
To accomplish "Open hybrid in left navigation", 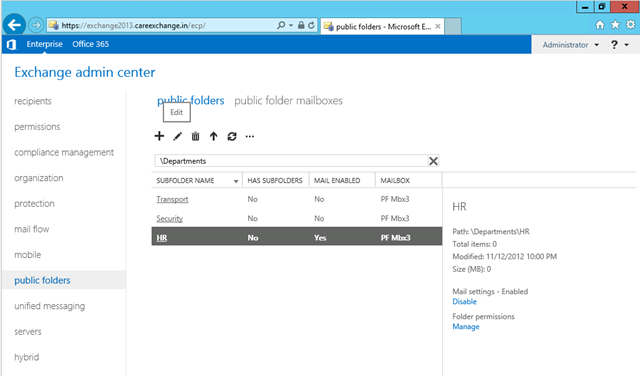I will (x=27, y=357).
